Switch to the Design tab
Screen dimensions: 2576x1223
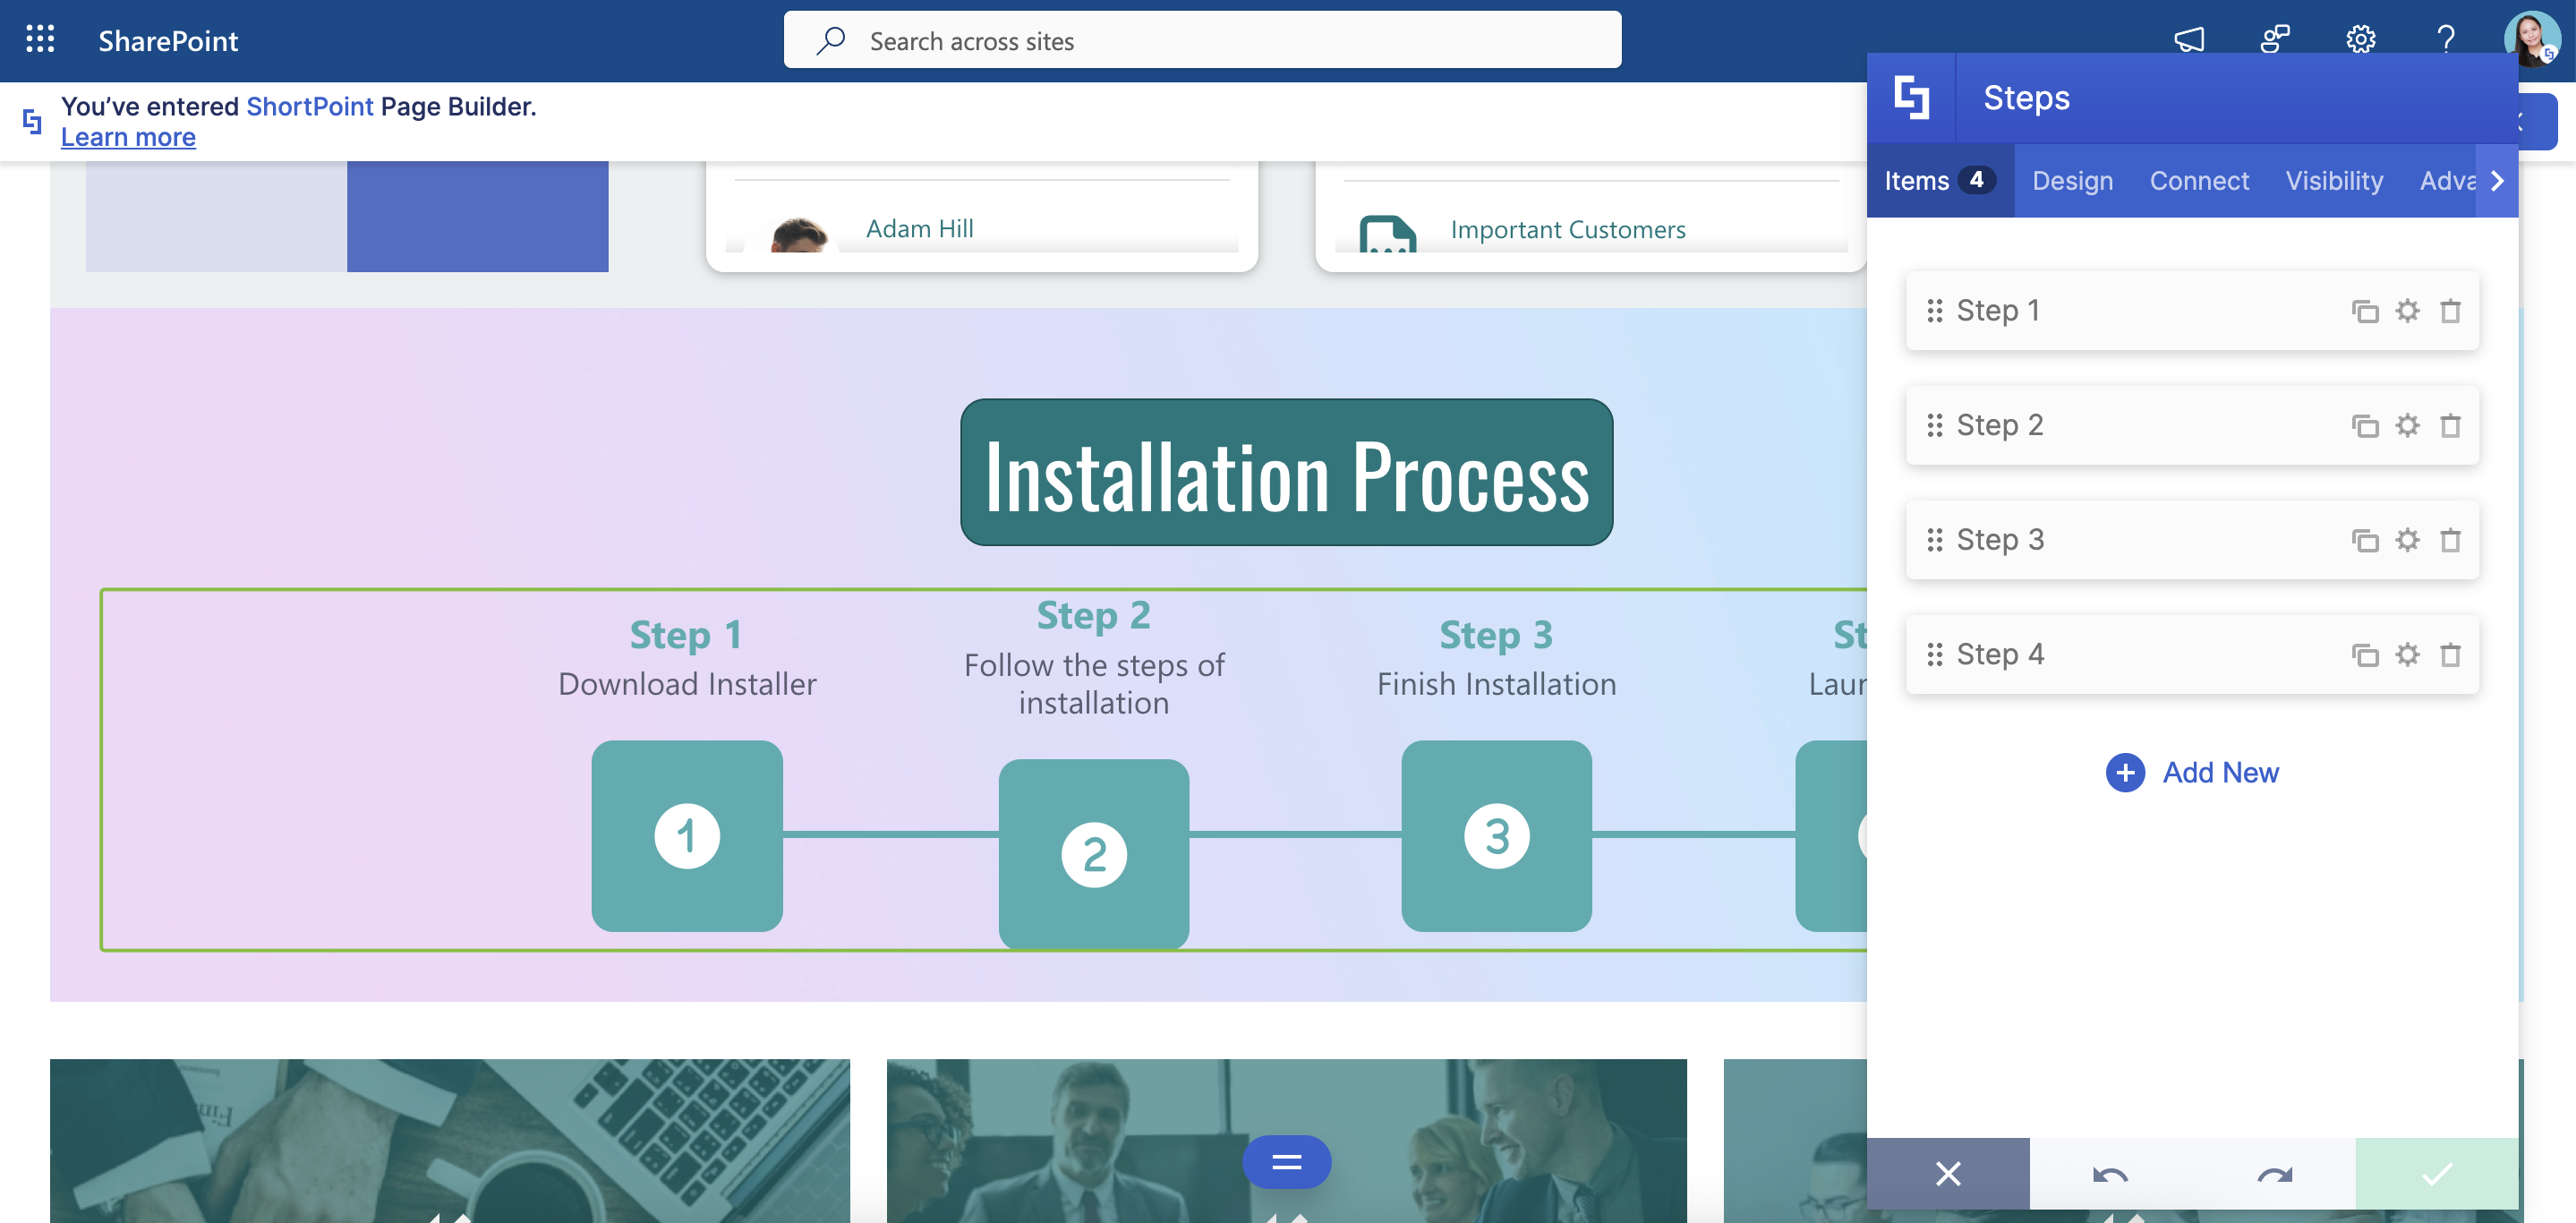[2072, 181]
